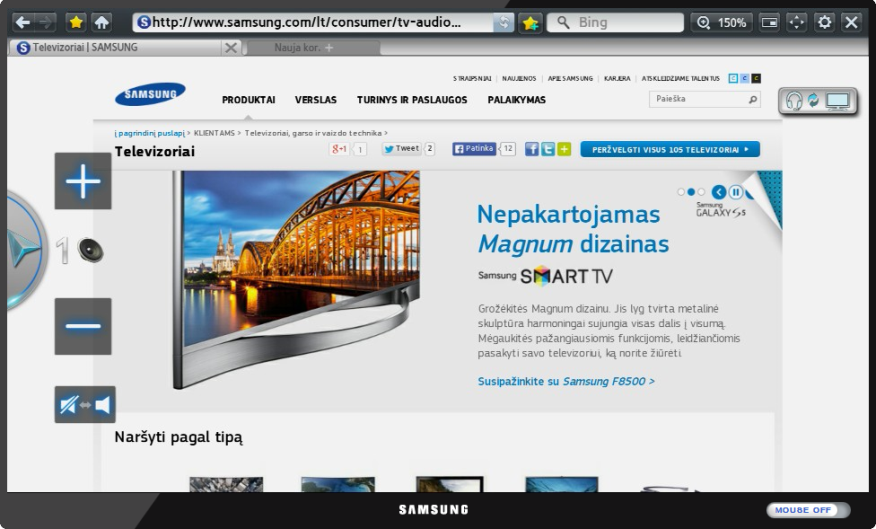
Task: Select the TV output icon
Action: (x=837, y=101)
